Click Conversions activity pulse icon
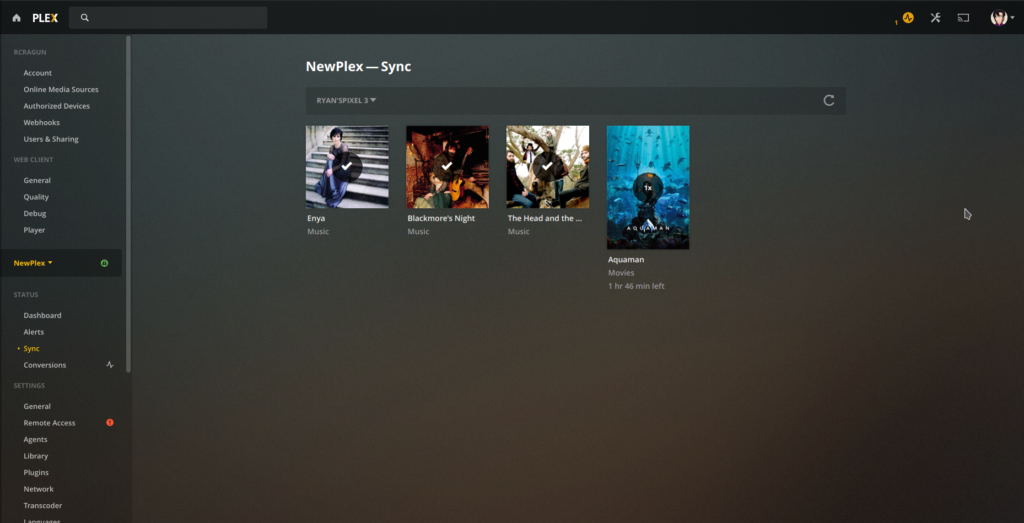 (x=110, y=365)
